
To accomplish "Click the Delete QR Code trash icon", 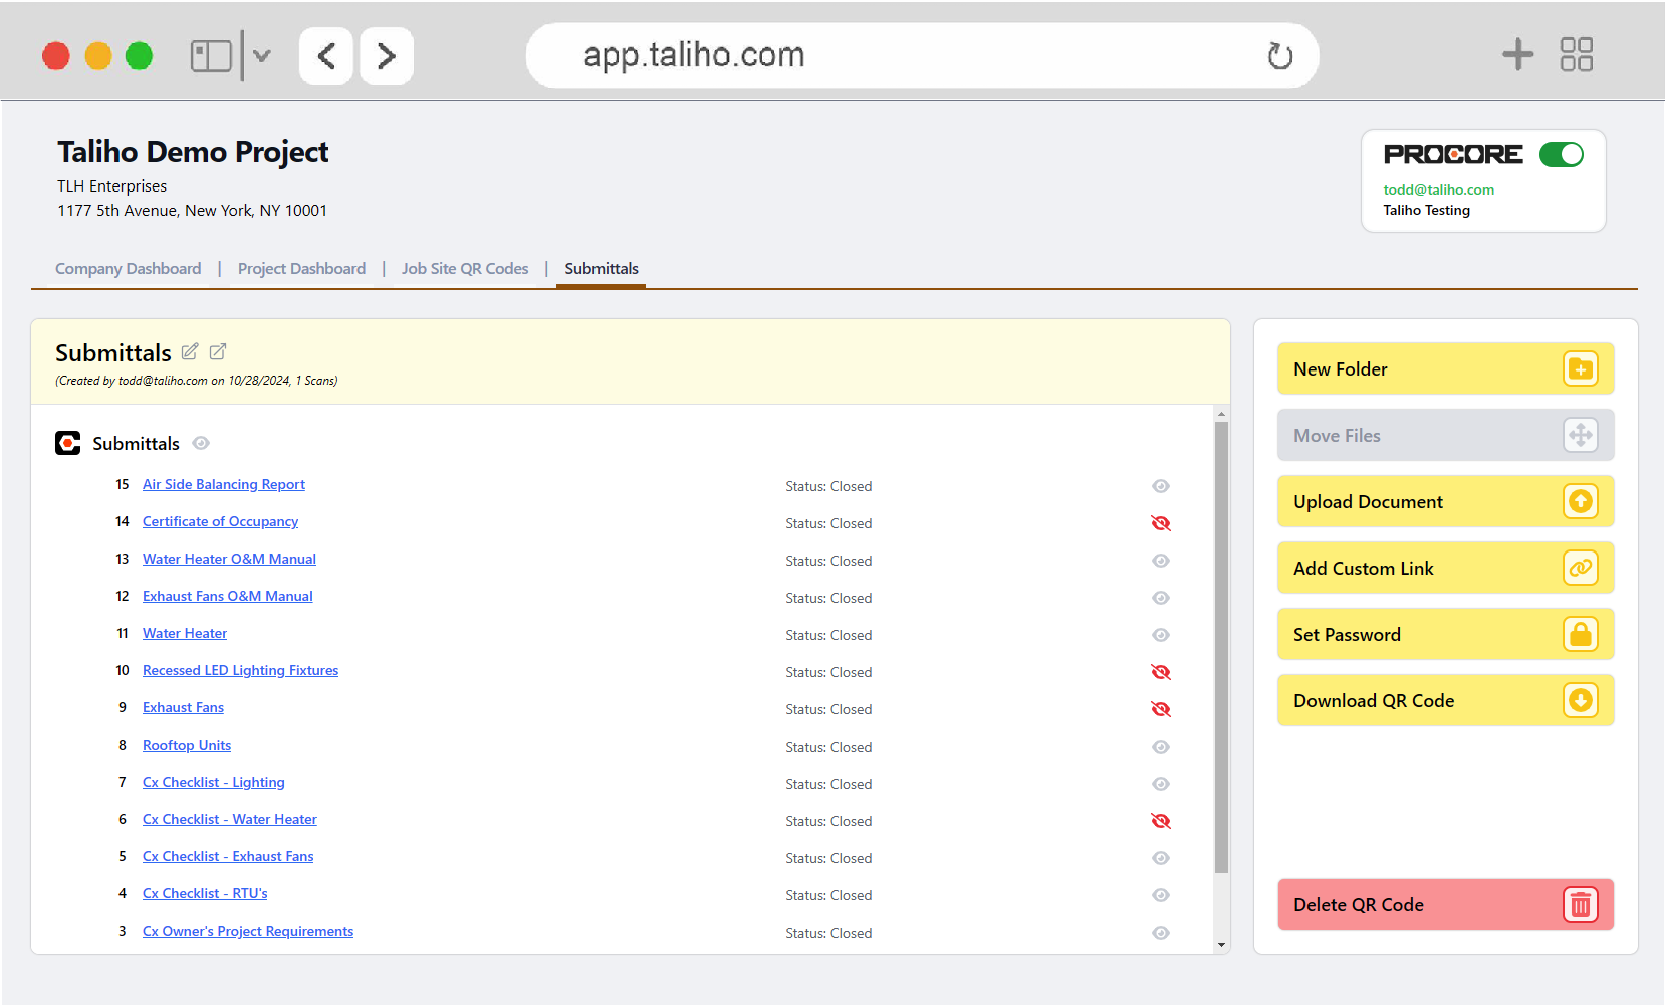I will [x=1580, y=905].
